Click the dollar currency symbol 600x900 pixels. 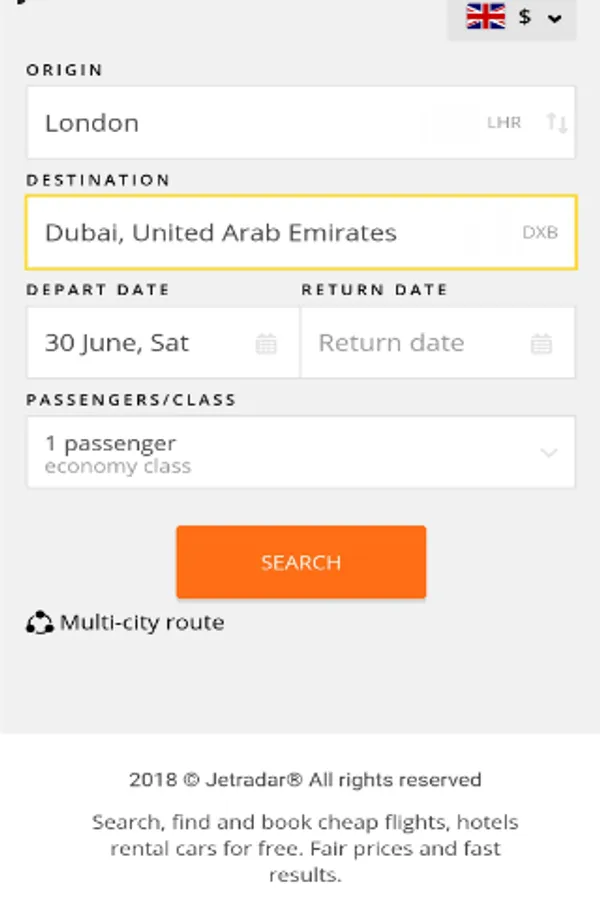click(525, 17)
